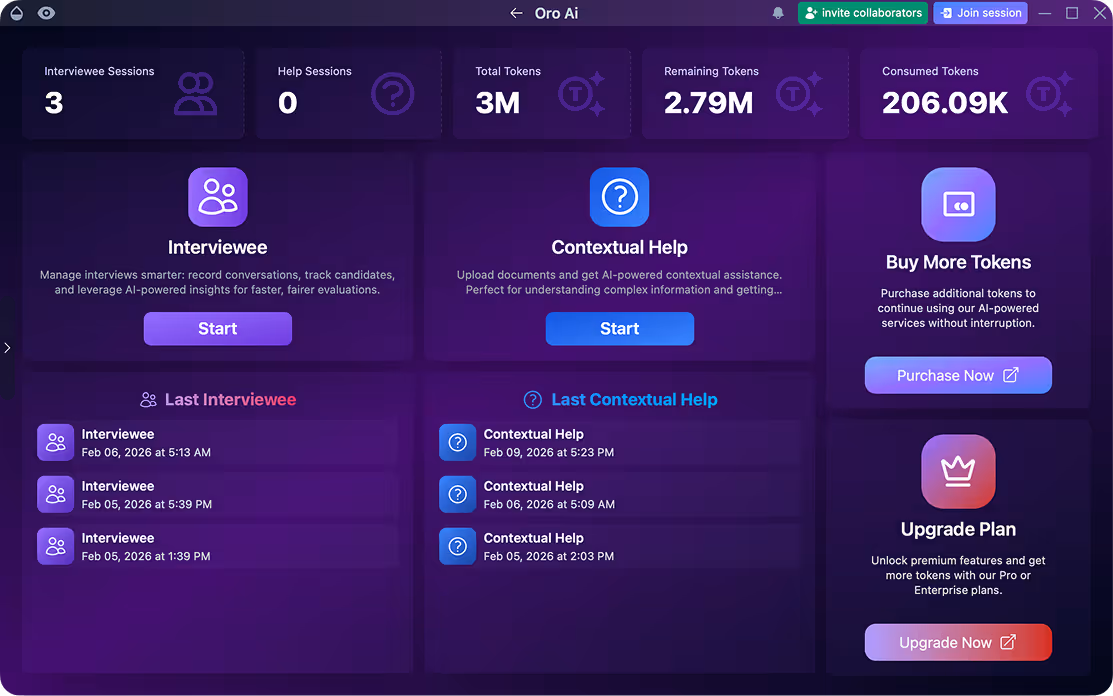Image resolution: width=1113 pixels, height=696 pixels.
Task: Click the large Contextual Help card icon
Action: tap(620, 197)
